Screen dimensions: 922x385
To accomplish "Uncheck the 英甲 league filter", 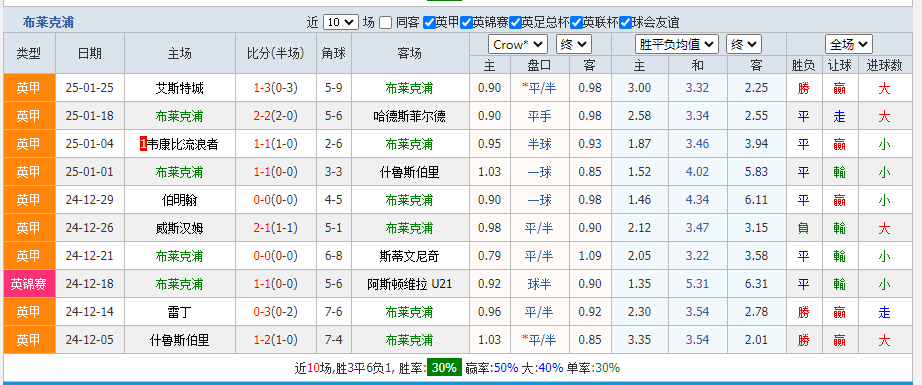I will coord(429,23).
